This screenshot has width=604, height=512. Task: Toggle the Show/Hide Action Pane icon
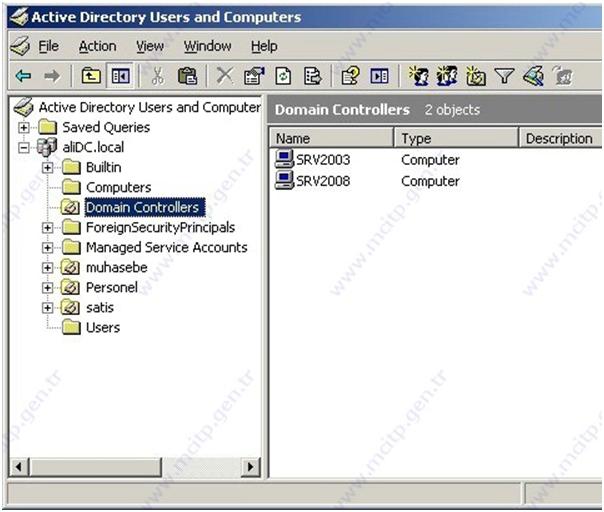coord(379,76)
